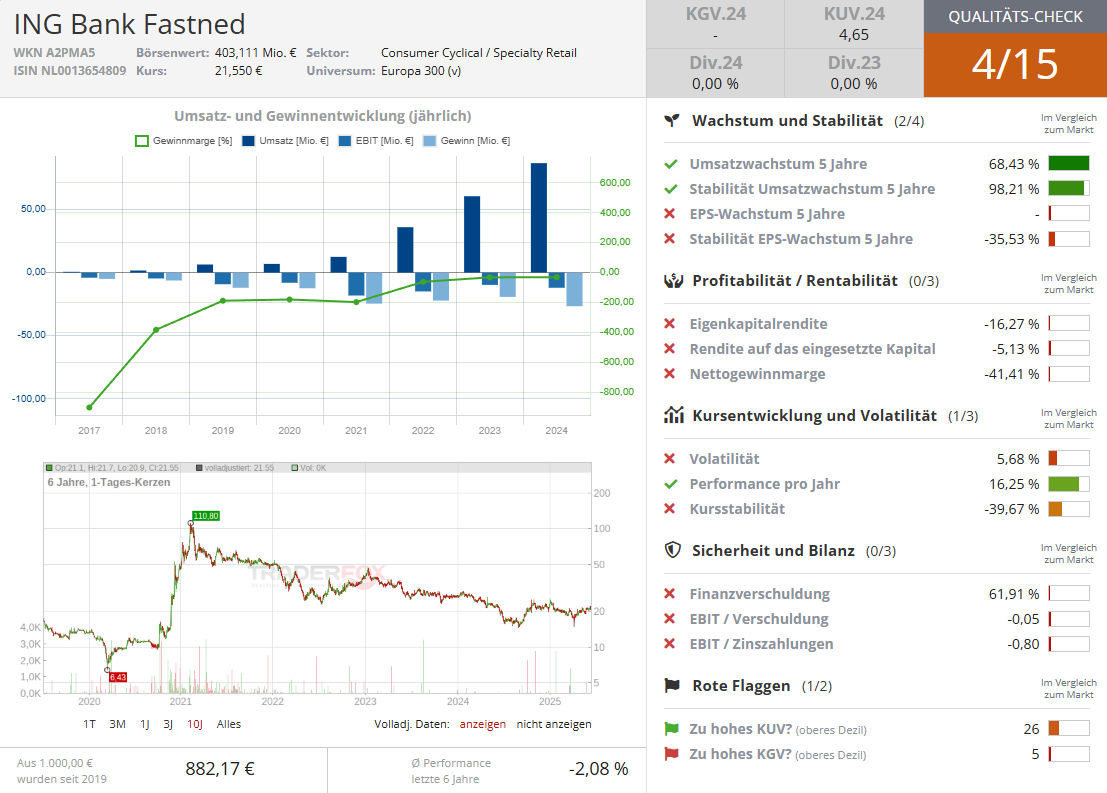The image size is (1107, 793).
Task: Click red X next to Eigenkapitalrendite
Action: [670, 323]
